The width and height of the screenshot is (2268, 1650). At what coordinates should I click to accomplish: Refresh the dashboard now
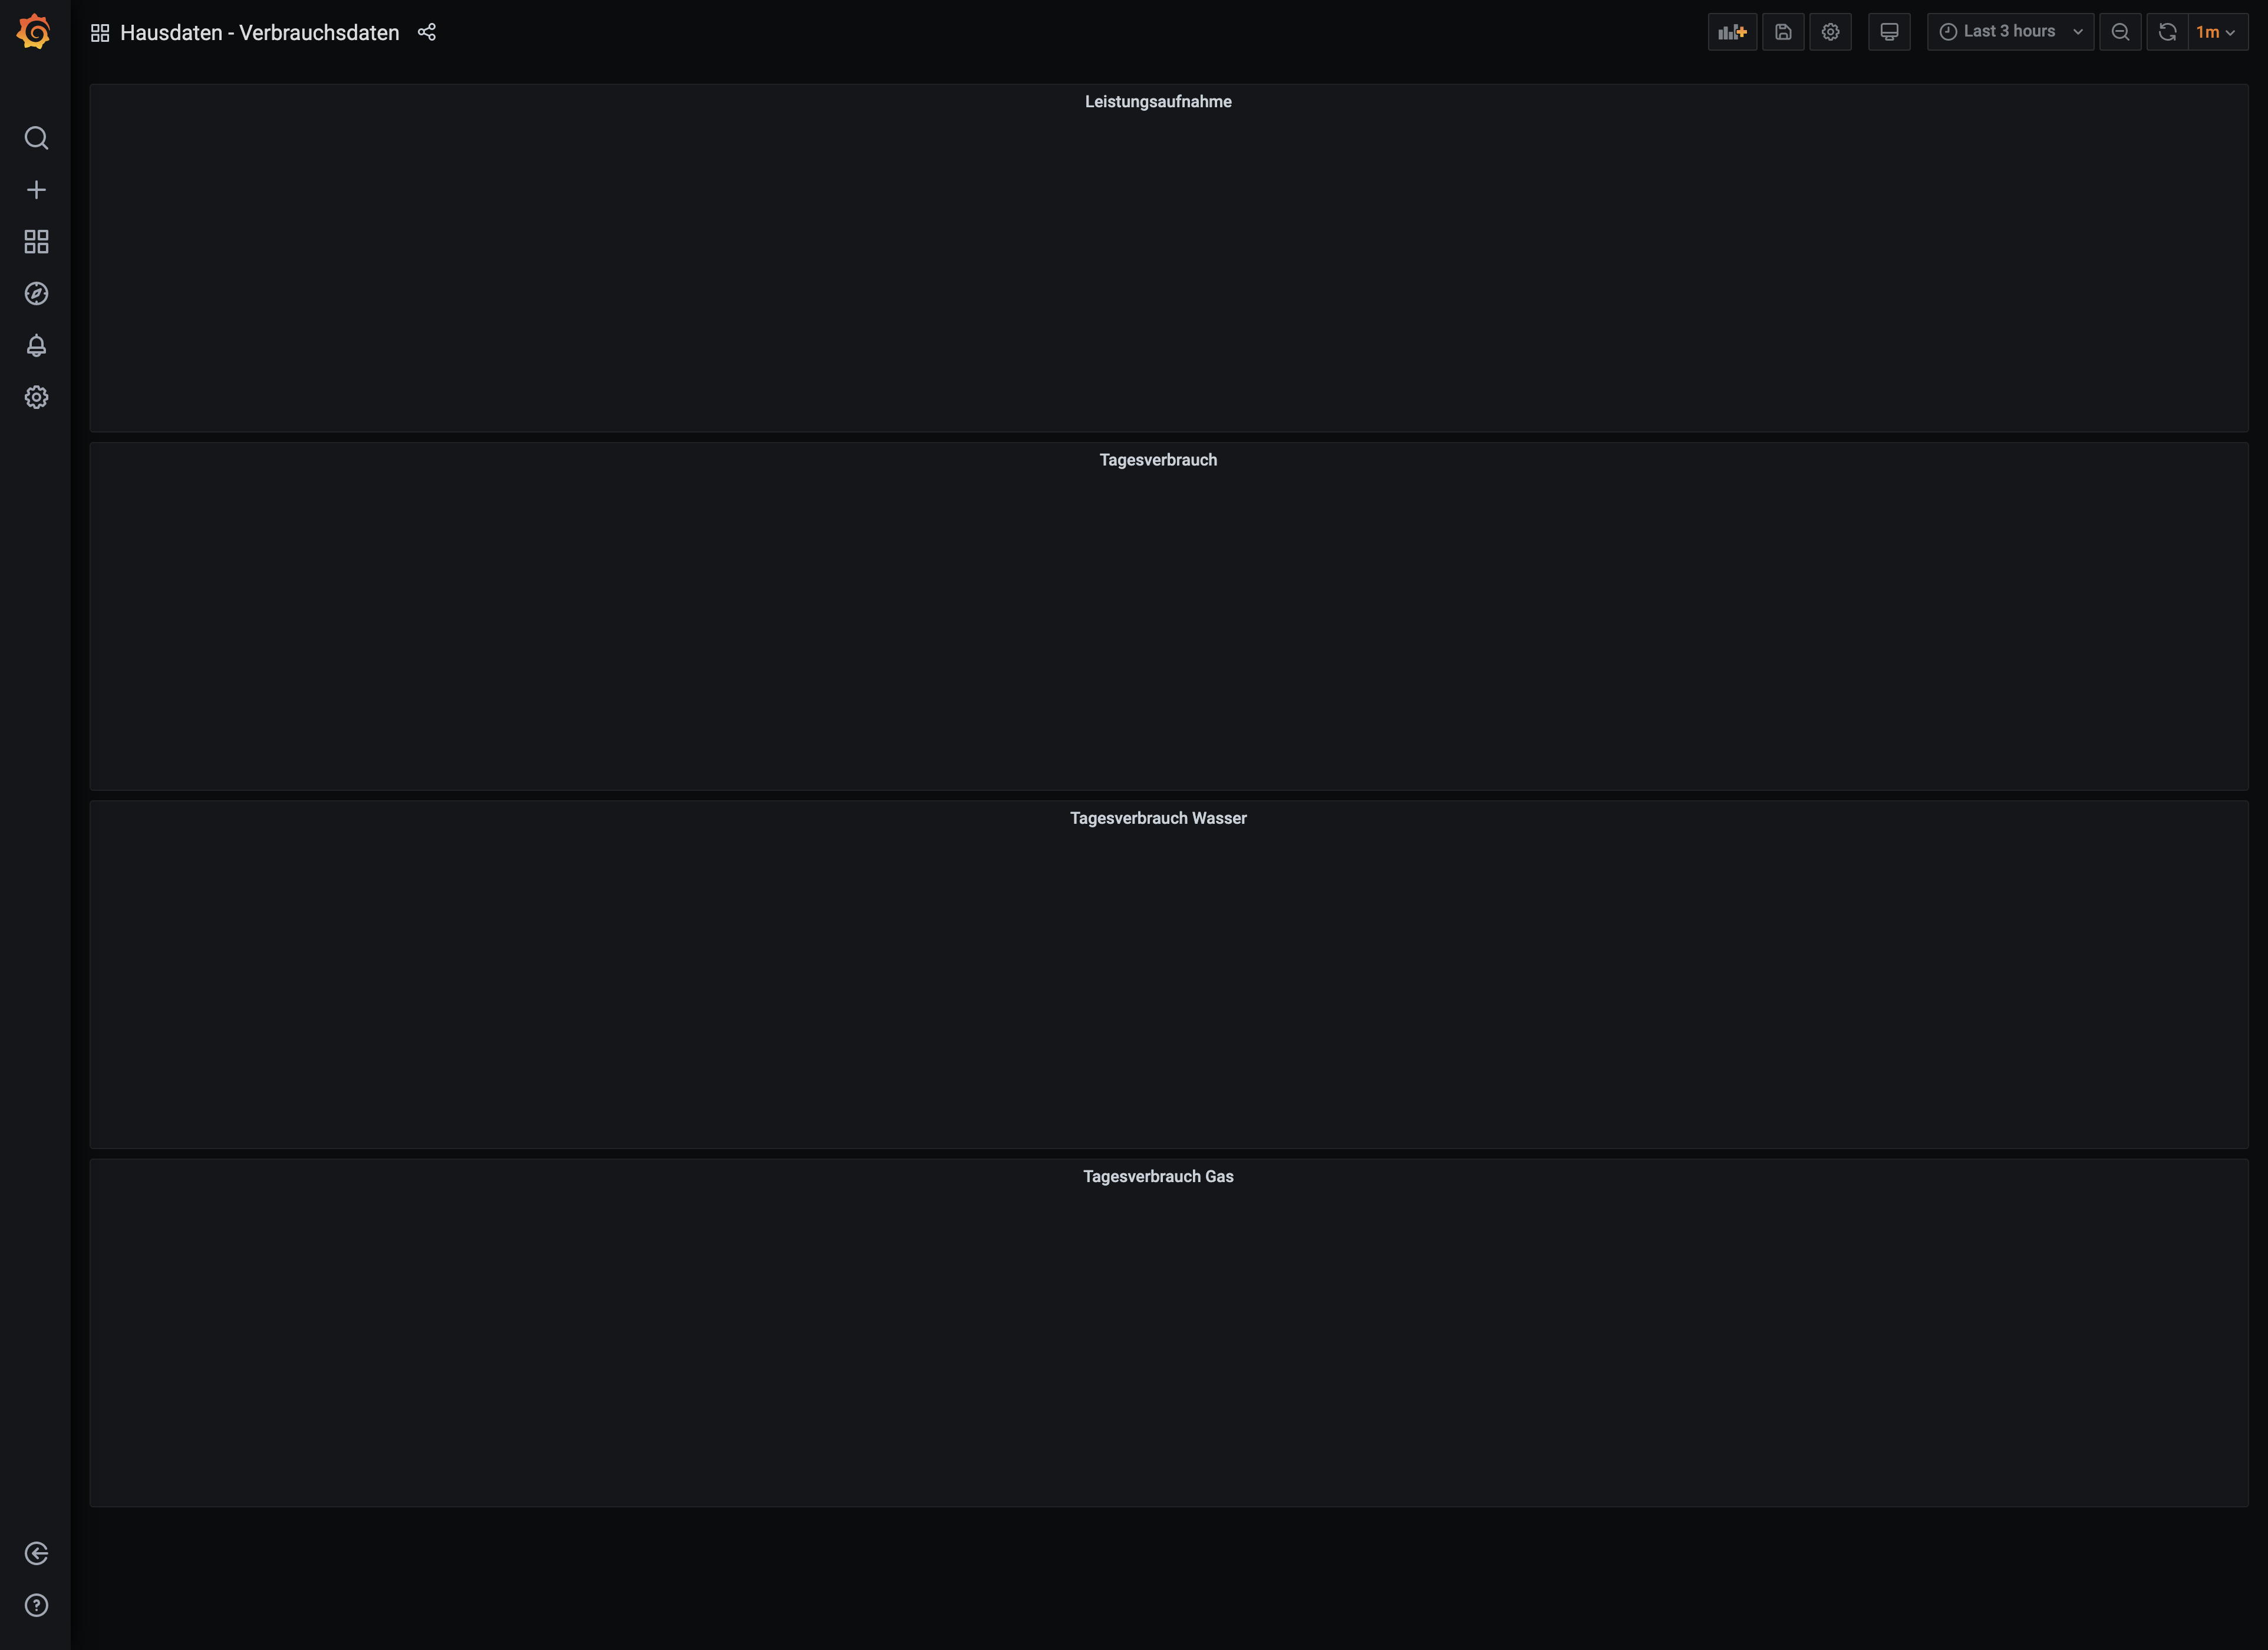[2167, 32]
